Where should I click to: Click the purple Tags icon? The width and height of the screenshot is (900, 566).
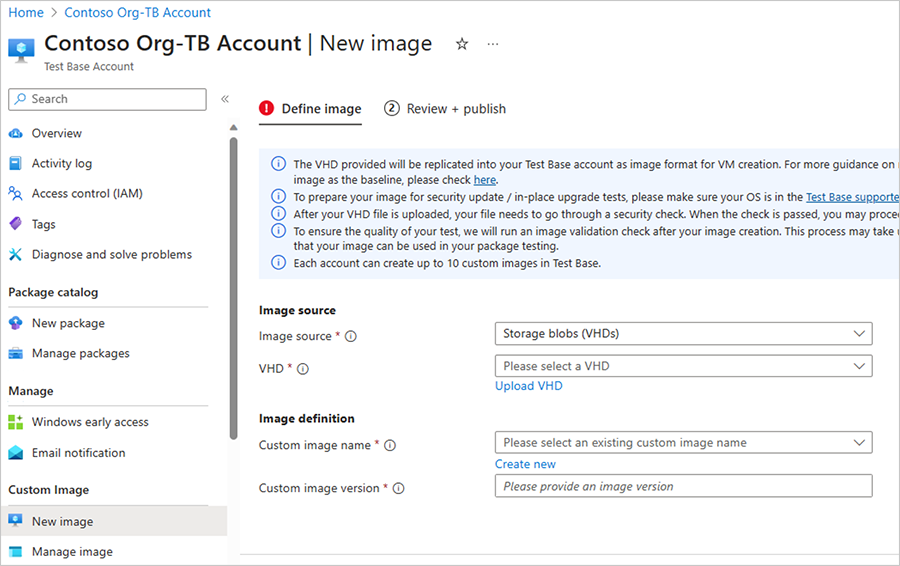click(x=15, y=224)
